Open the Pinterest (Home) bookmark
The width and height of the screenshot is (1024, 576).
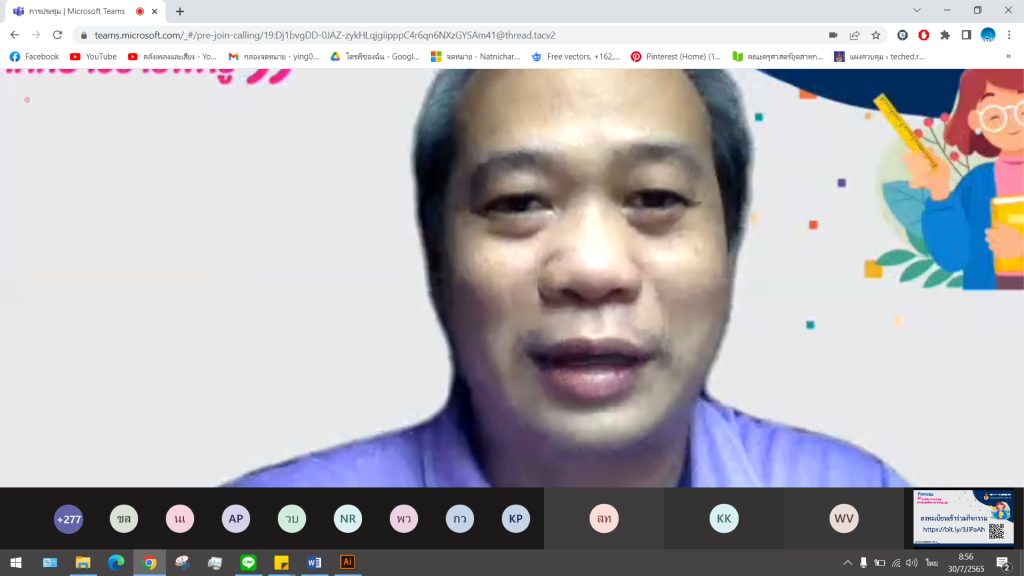[x=676, y=57]
